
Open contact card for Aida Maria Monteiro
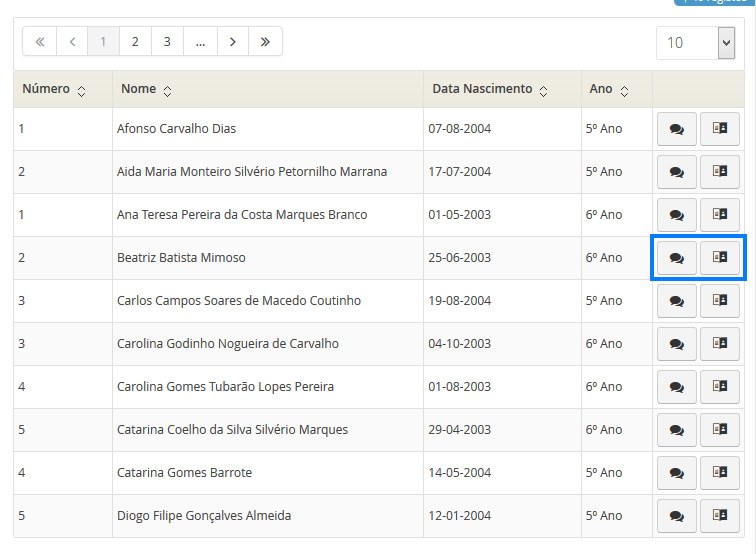(x=719, y=172)
